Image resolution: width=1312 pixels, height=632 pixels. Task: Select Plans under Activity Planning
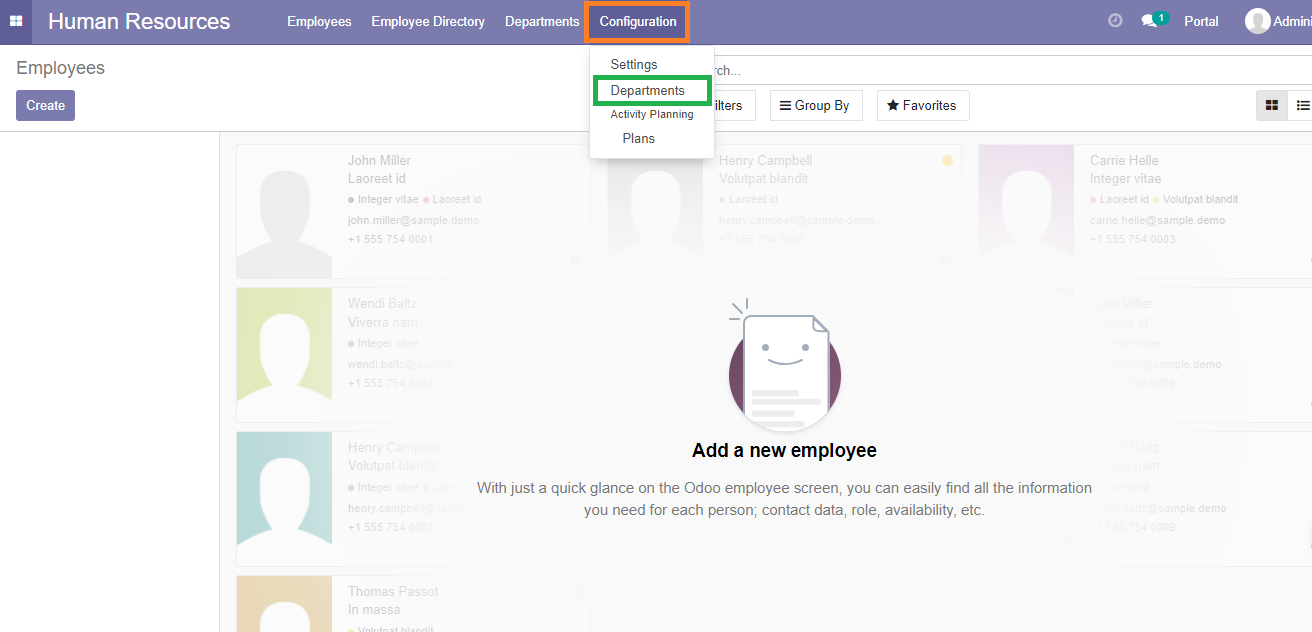639,138
